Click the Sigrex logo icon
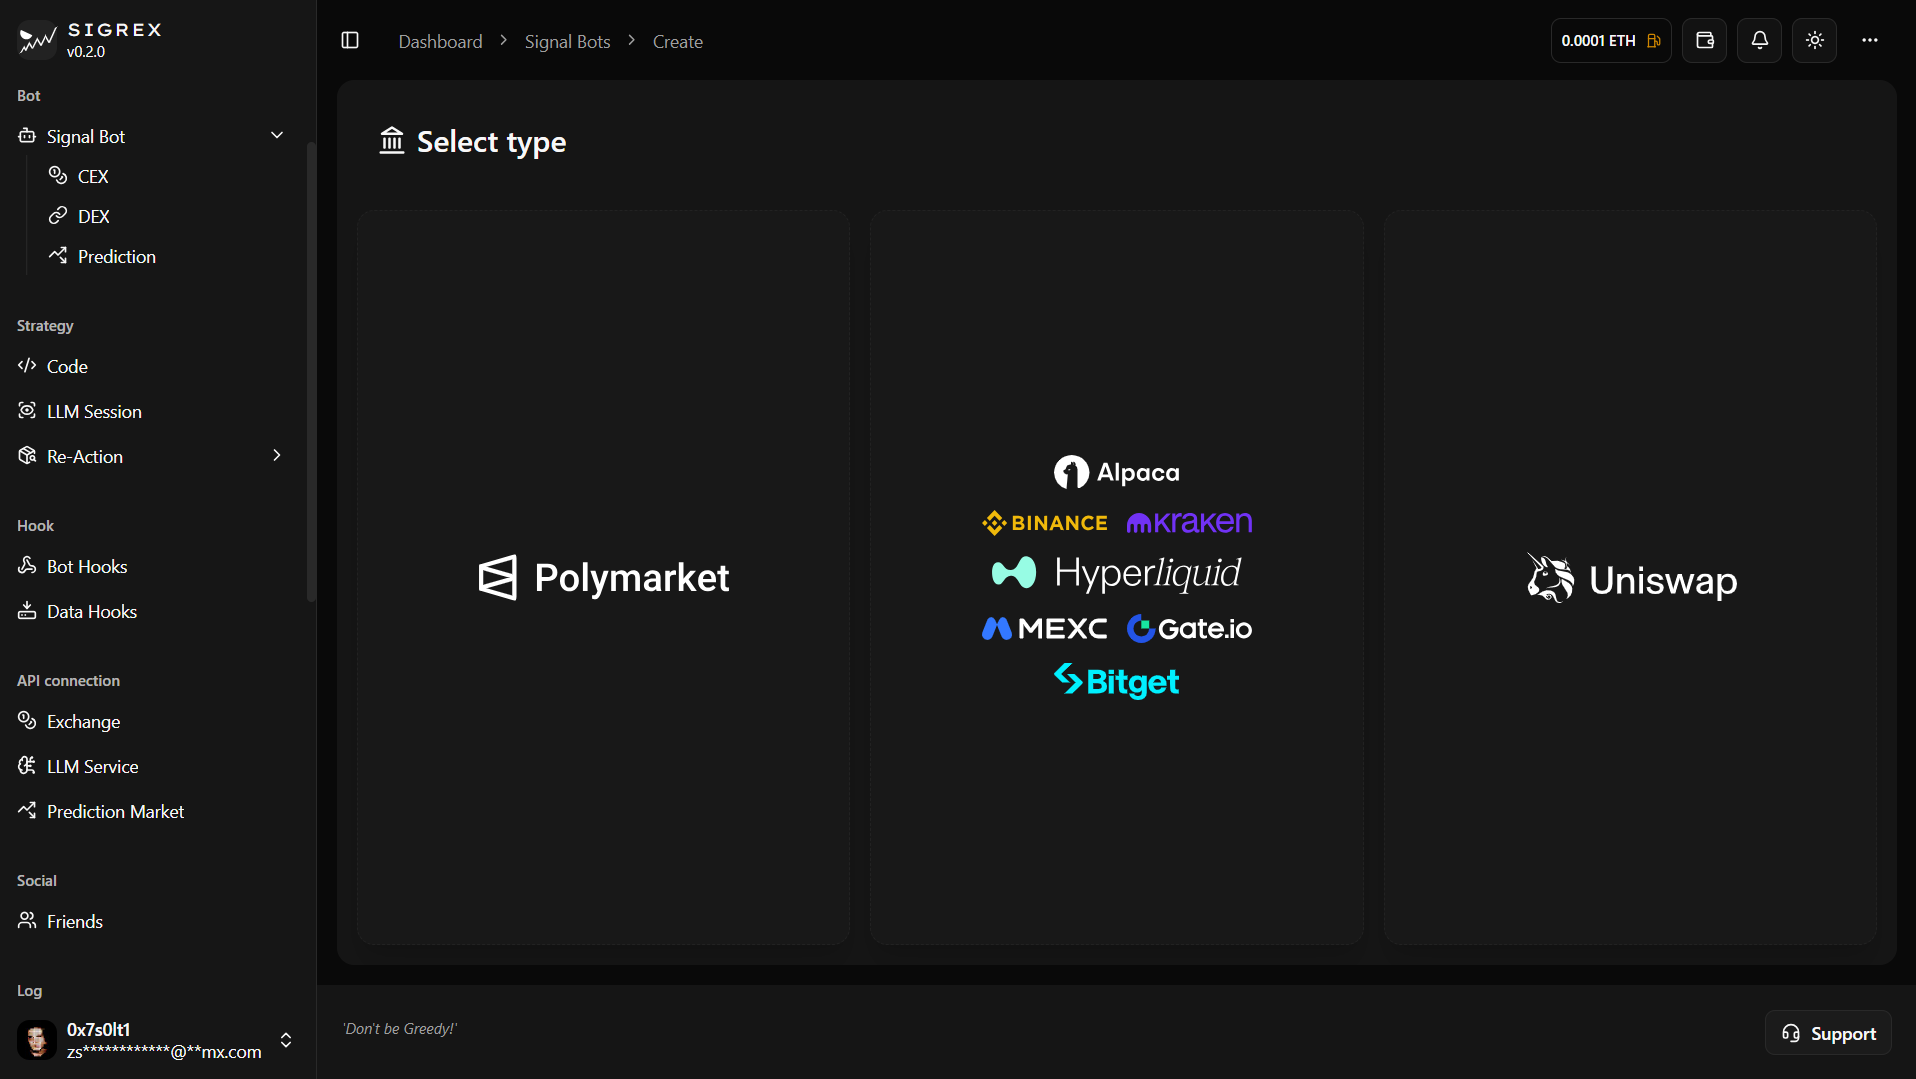The image size is (1916, 1079). pos(37,40)
